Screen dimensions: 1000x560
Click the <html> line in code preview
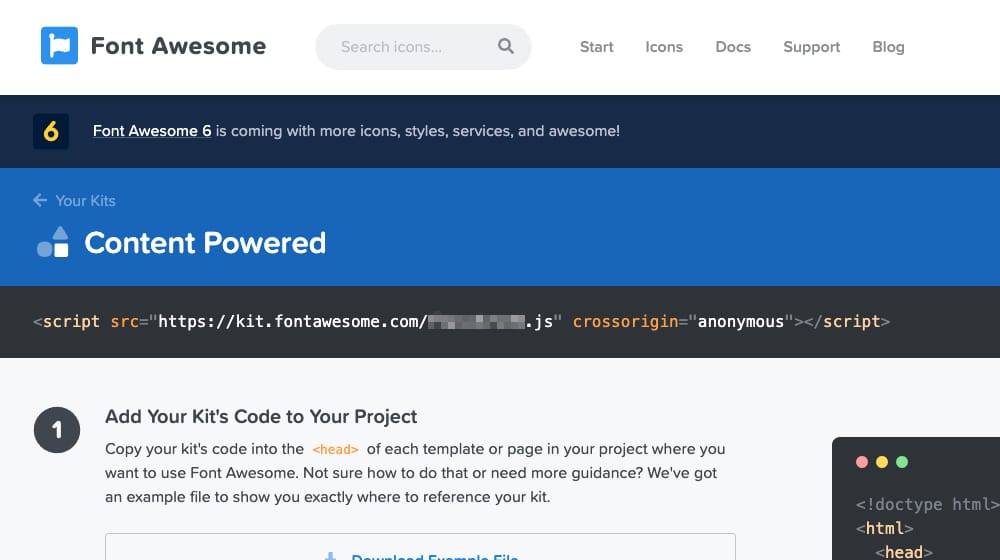pos(885,528)
